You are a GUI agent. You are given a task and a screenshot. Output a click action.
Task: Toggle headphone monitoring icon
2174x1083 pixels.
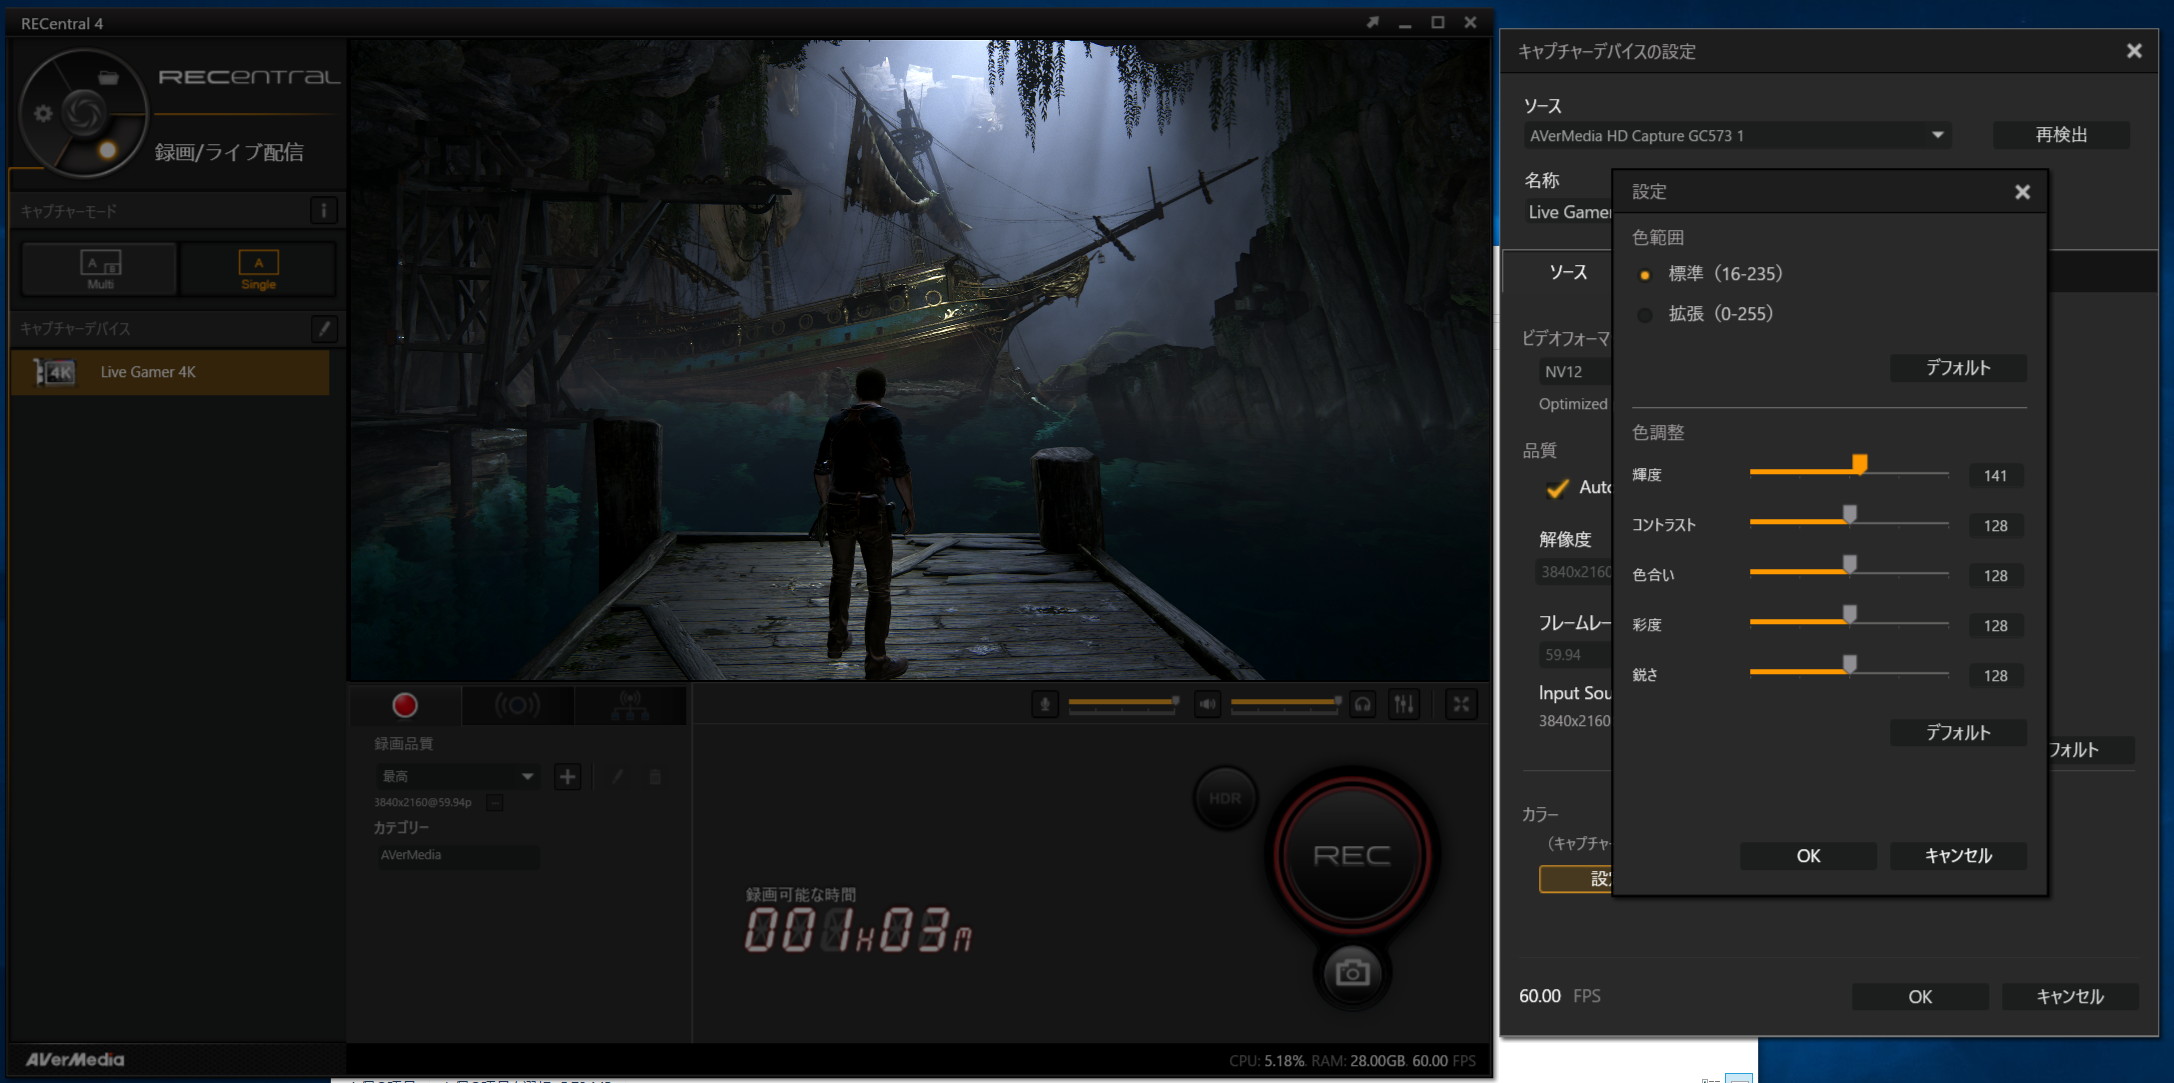(x=1363, y=705)
